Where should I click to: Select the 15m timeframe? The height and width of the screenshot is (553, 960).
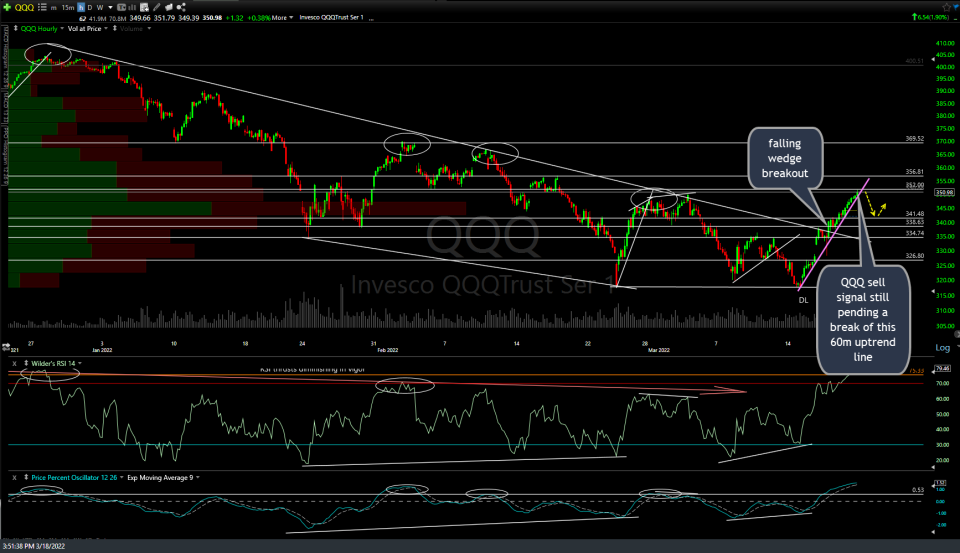click(68, 8)
